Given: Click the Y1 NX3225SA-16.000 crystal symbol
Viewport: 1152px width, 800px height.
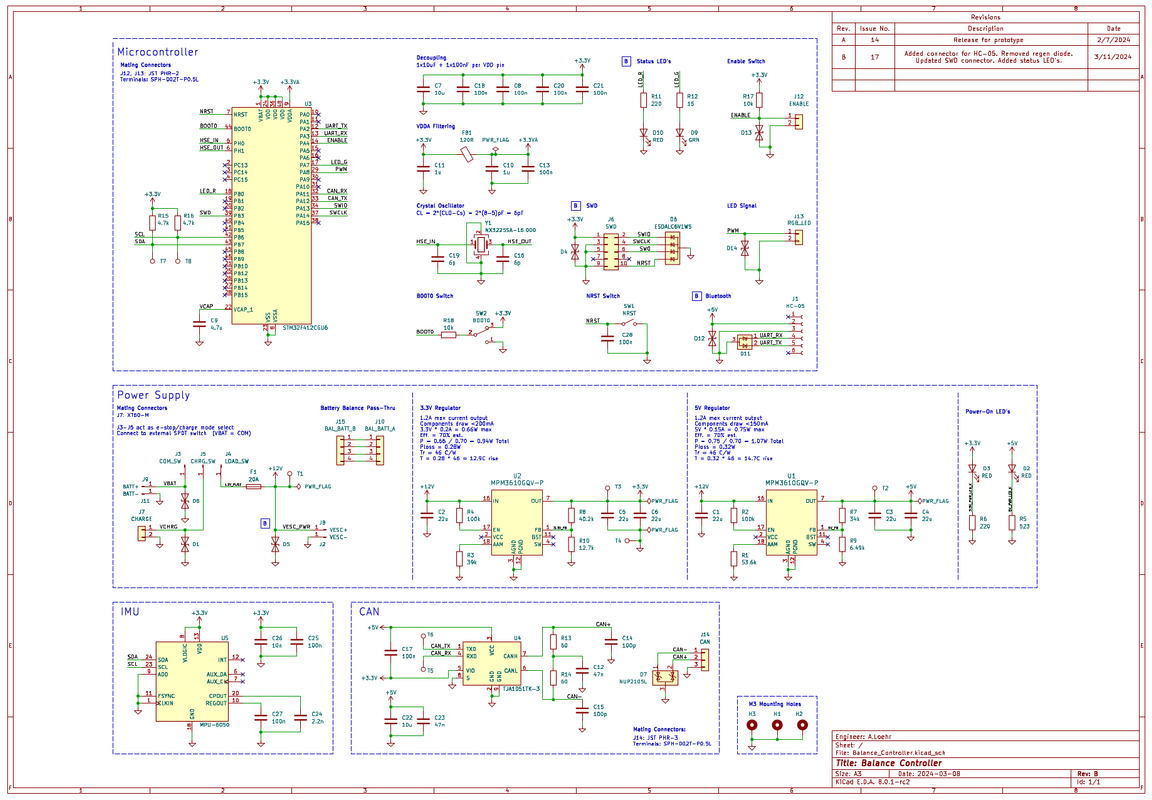Looking at the screenshot, I should 480,245.
